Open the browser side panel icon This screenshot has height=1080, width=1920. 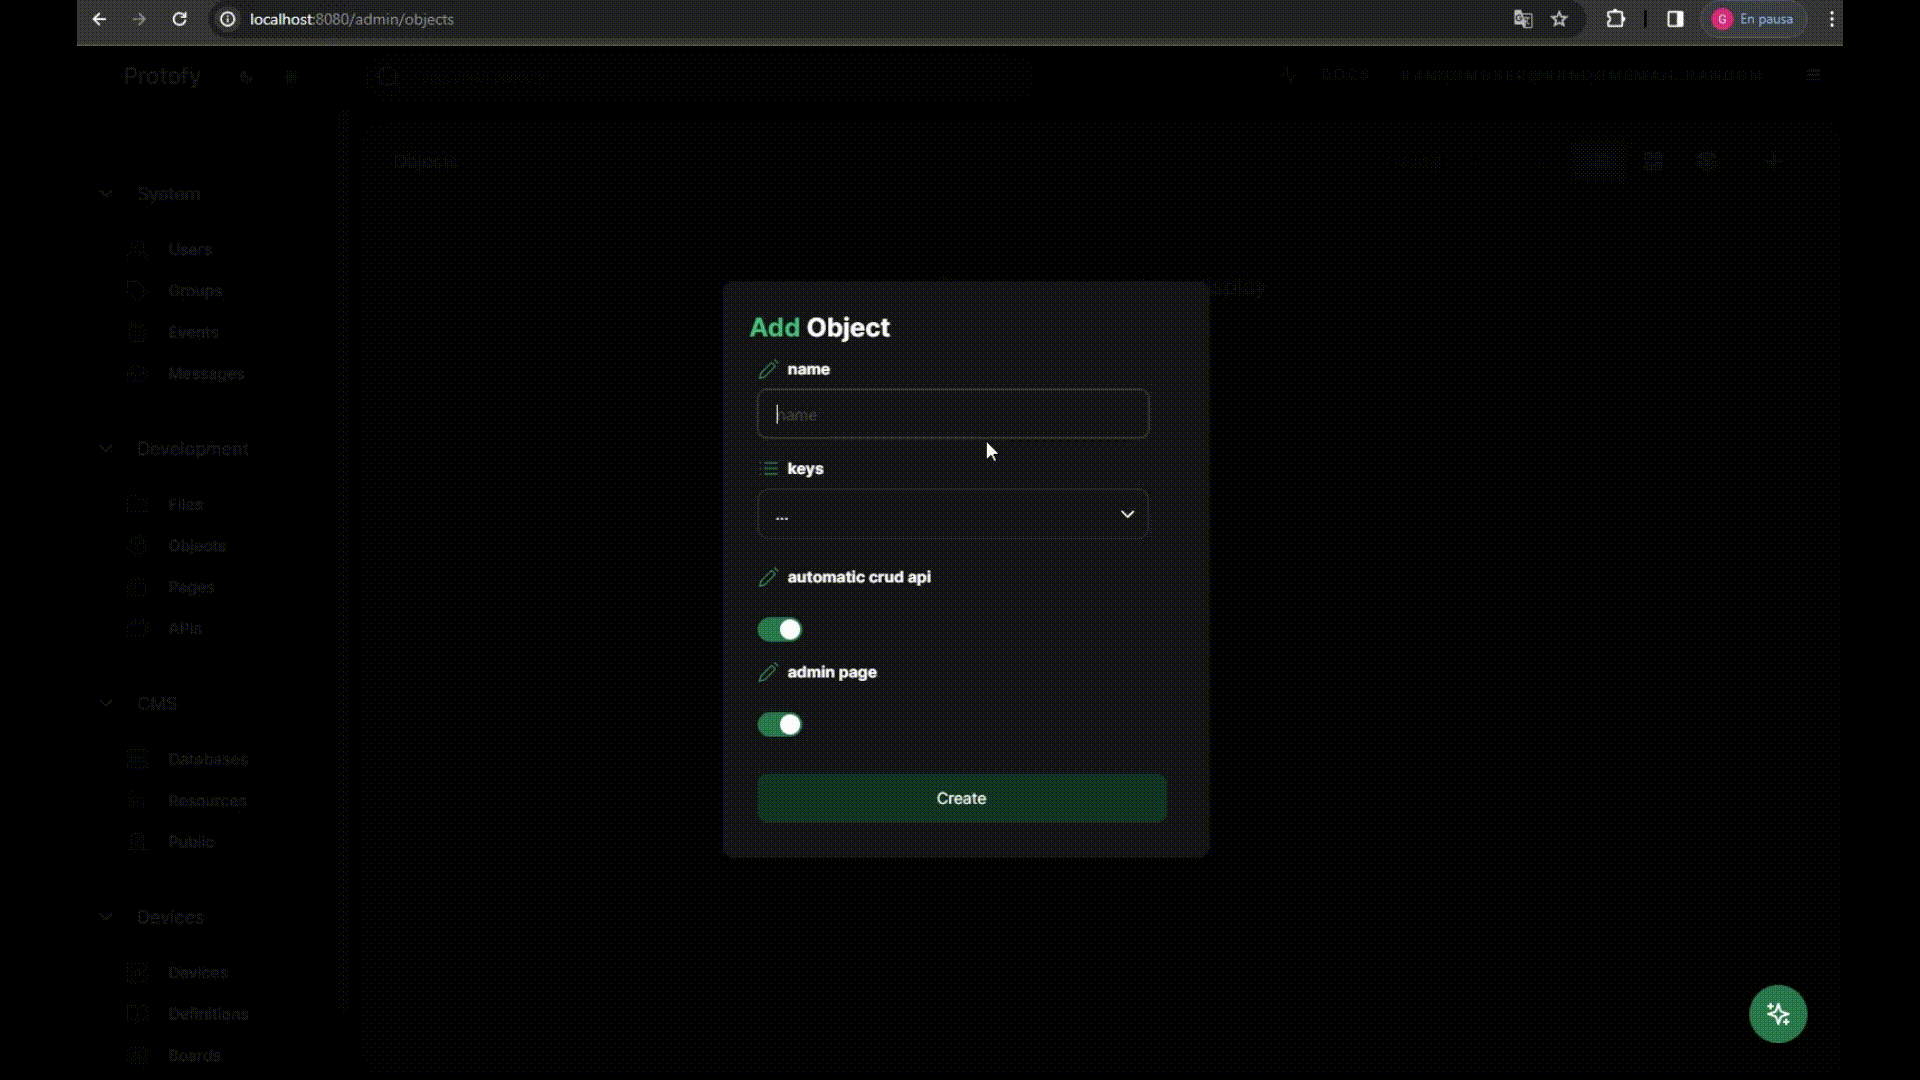click(1675, 19)
